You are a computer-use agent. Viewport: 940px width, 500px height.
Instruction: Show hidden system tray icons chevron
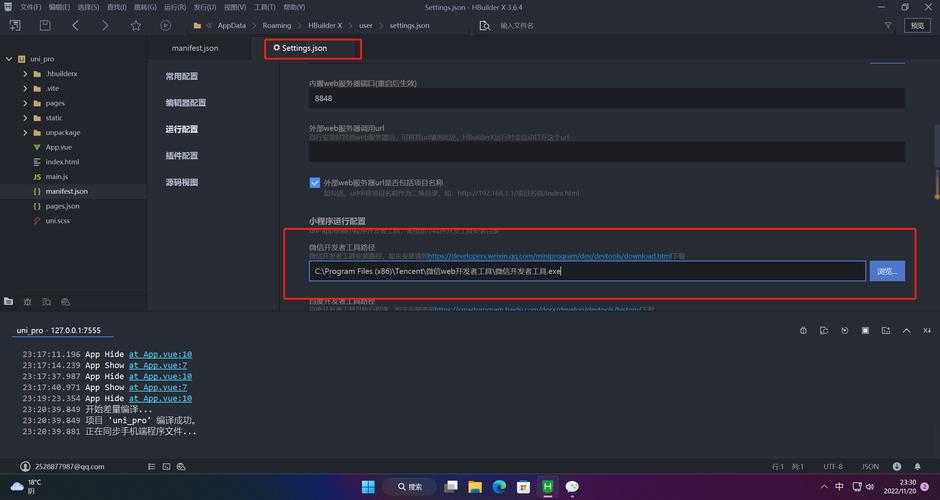pos(824,487)
